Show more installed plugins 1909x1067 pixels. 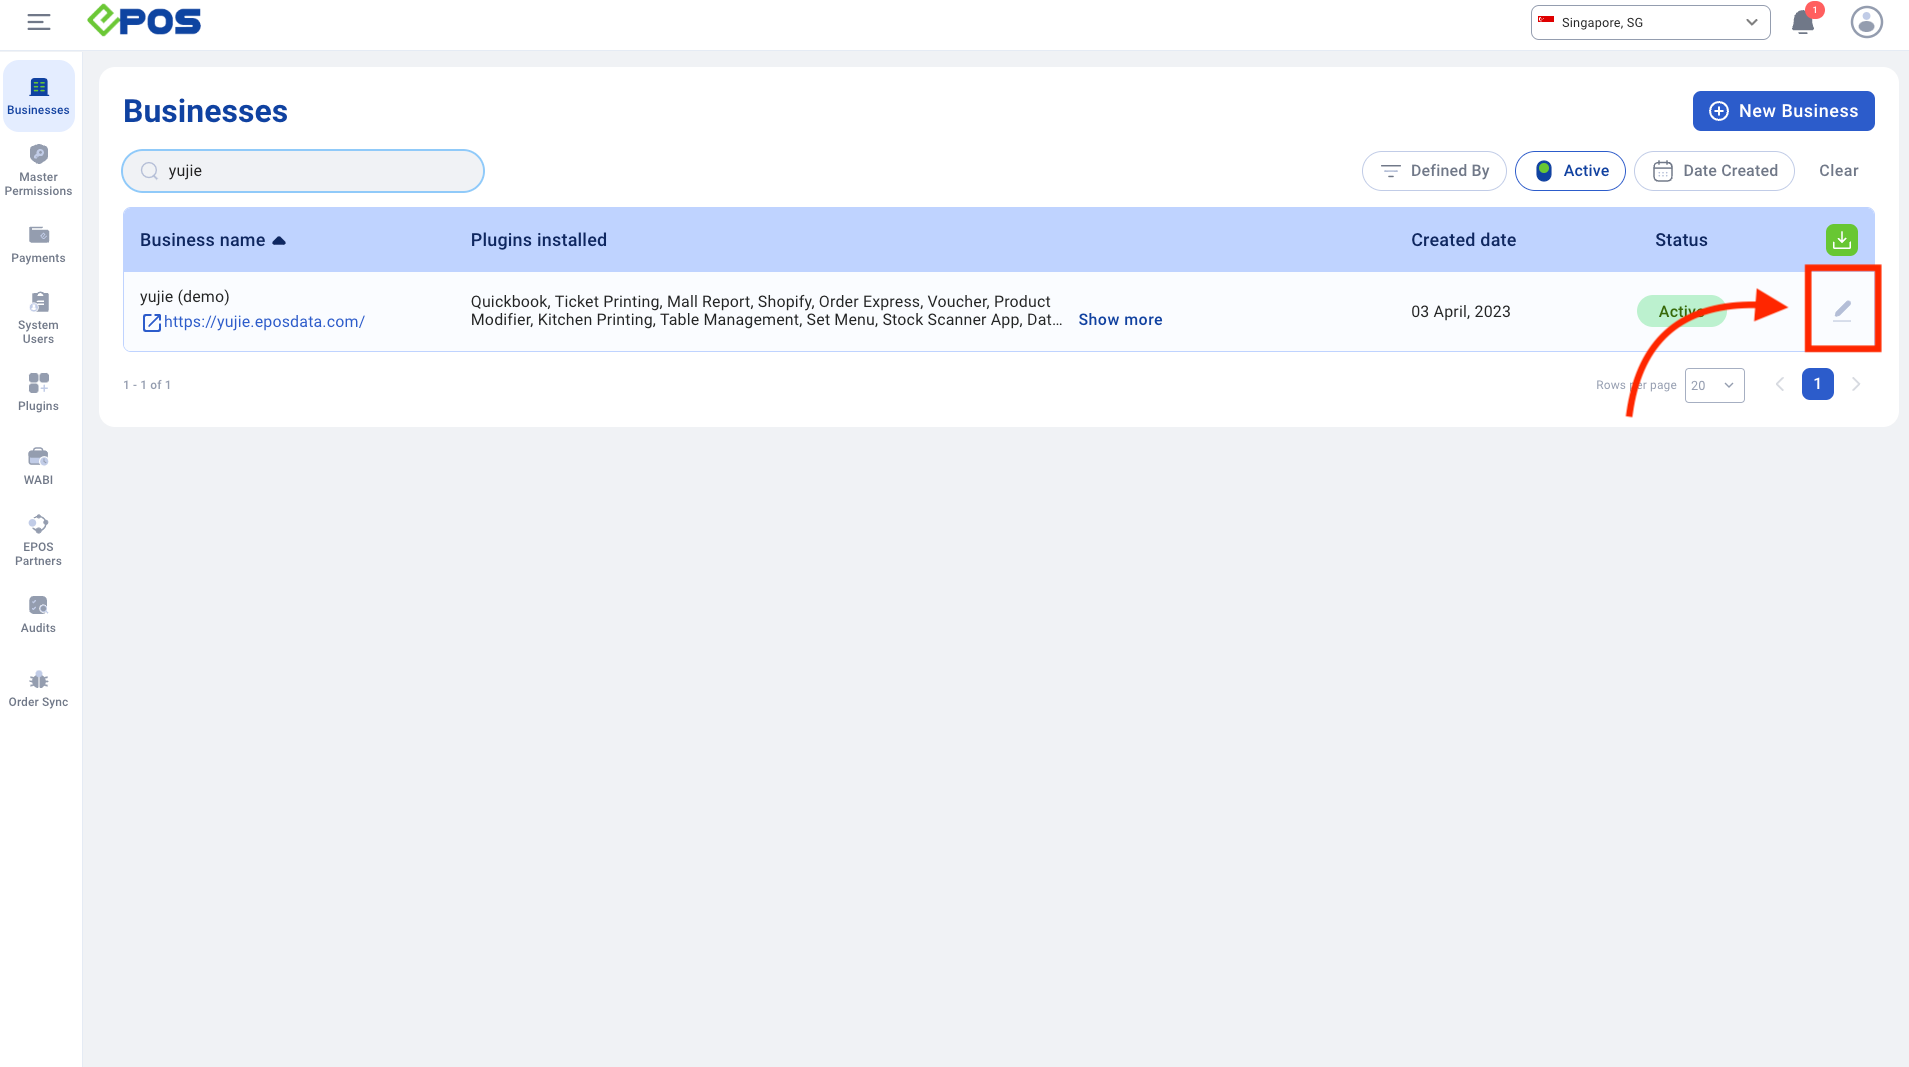click(x=1120, y=320)
